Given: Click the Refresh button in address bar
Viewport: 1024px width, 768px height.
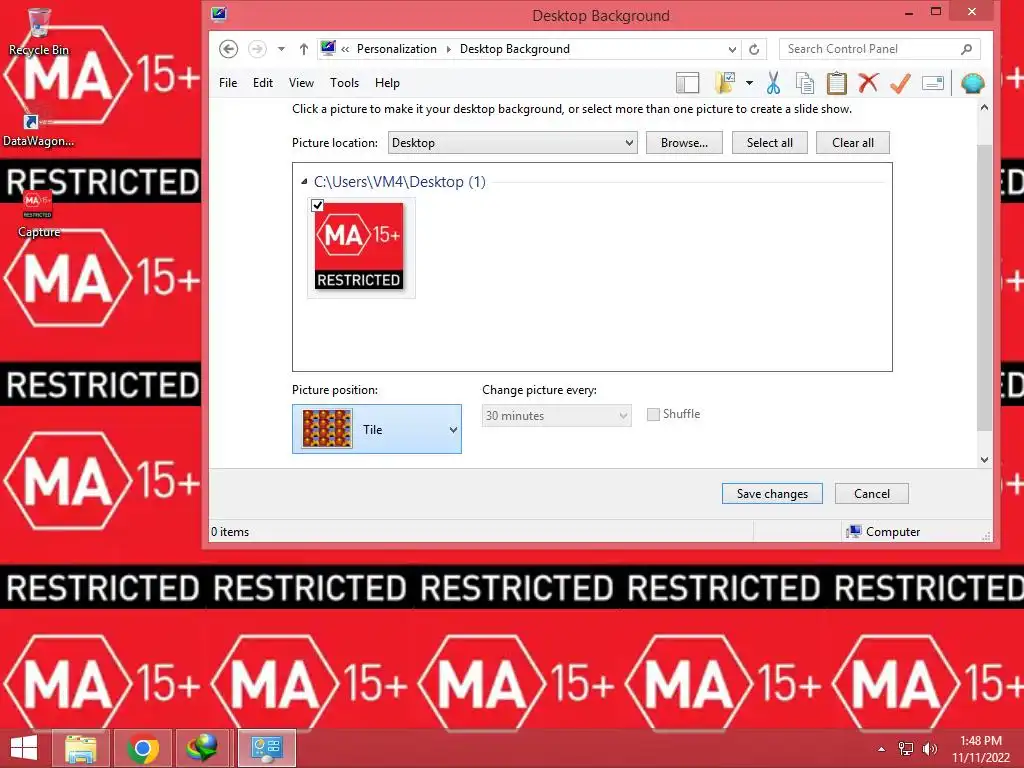Looking at the screenshot, I should point(754,49).
